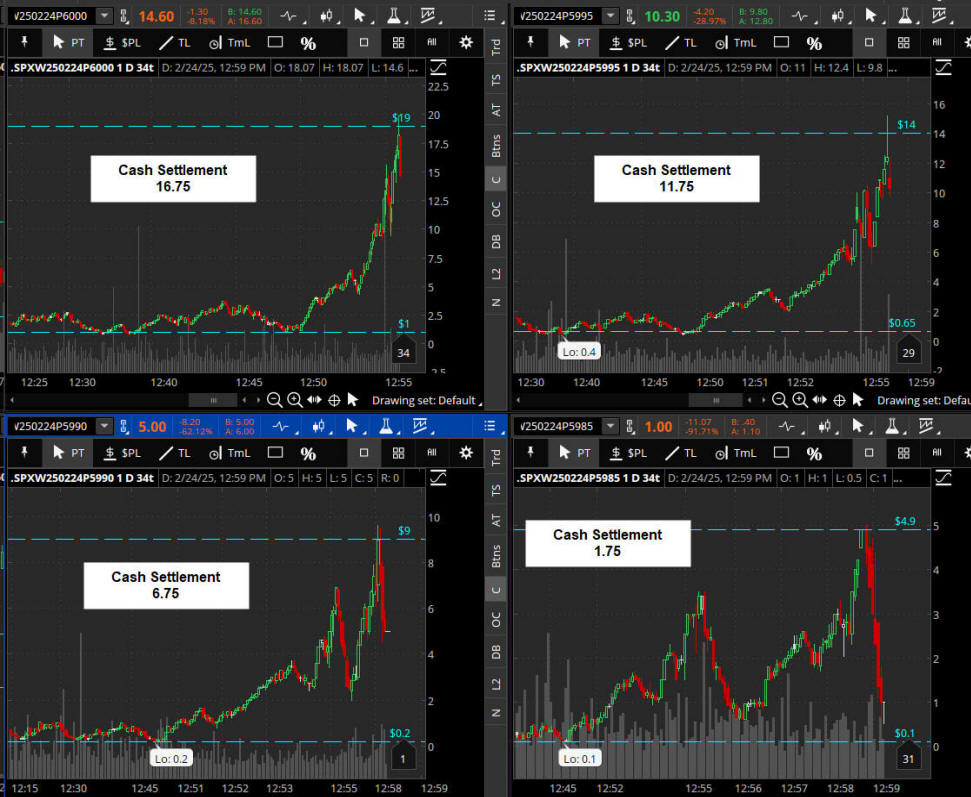Click the pin icon in P6000 chart toolbar

[x=25, y=42]
